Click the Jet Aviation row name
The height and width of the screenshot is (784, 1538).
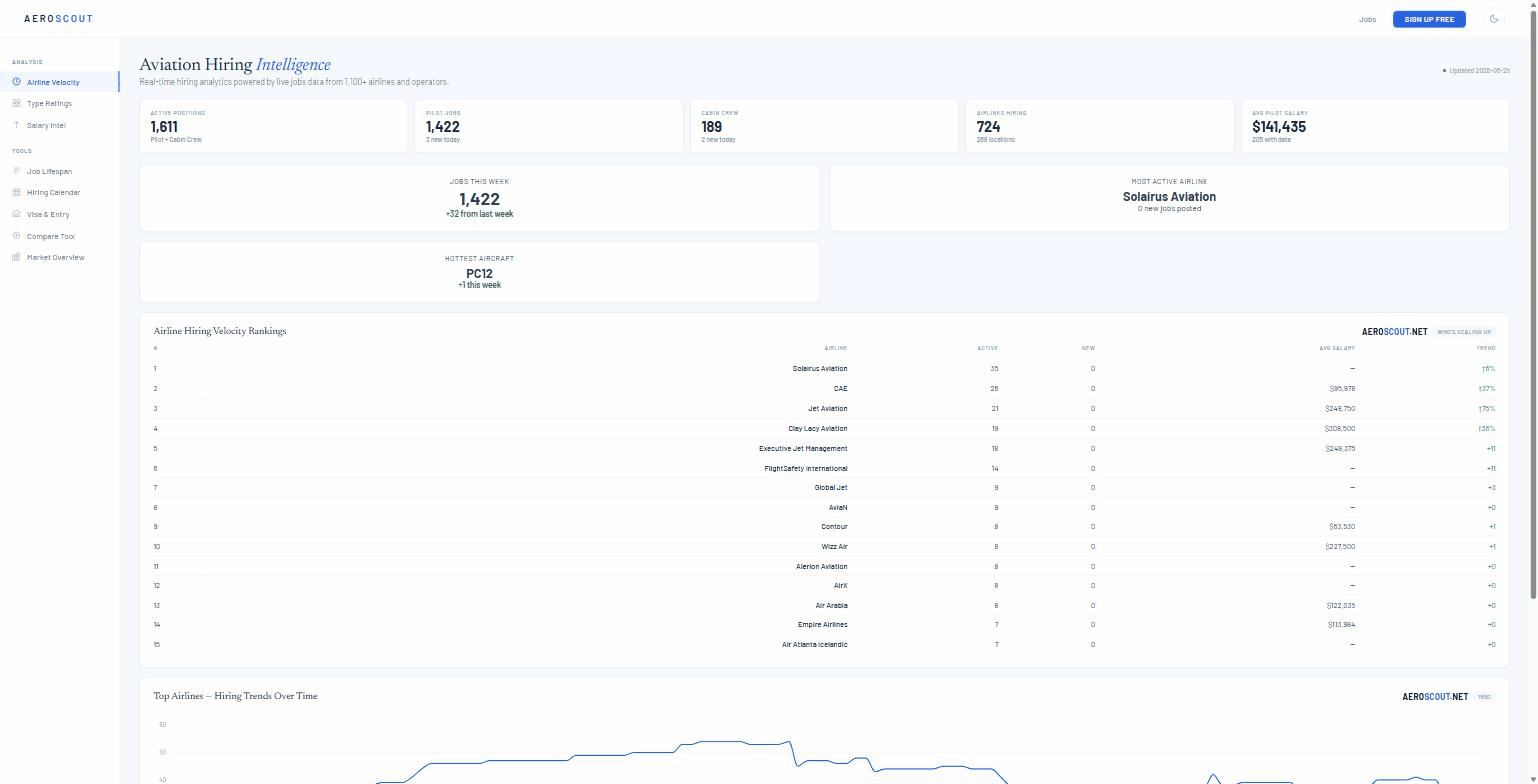pos(828,408)
